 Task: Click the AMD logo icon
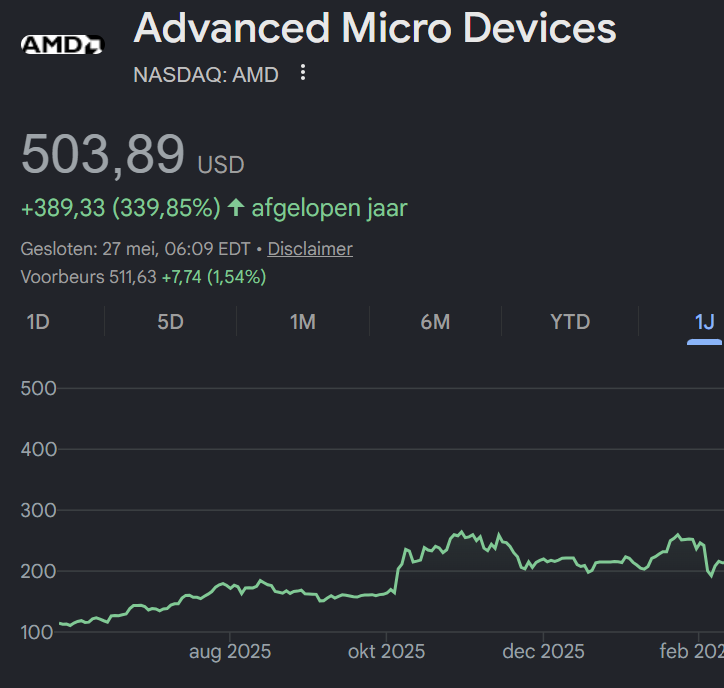click(63, 45)
